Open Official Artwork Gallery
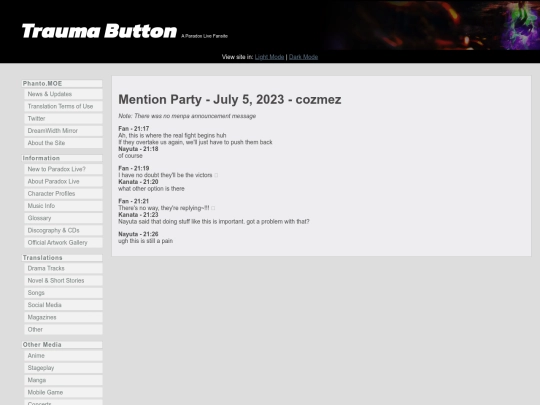The width and height of the screenshot is (540, 405). tap(63, 242)
